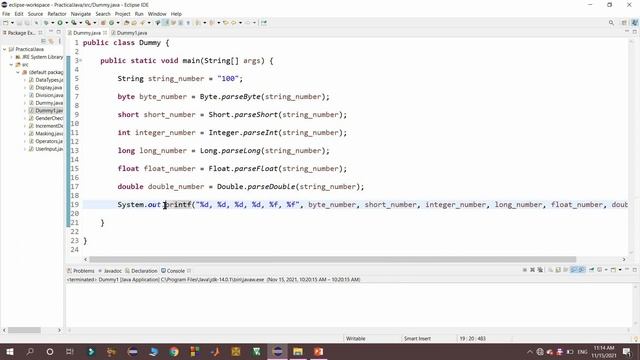Open the Run menu

point(139,14)
